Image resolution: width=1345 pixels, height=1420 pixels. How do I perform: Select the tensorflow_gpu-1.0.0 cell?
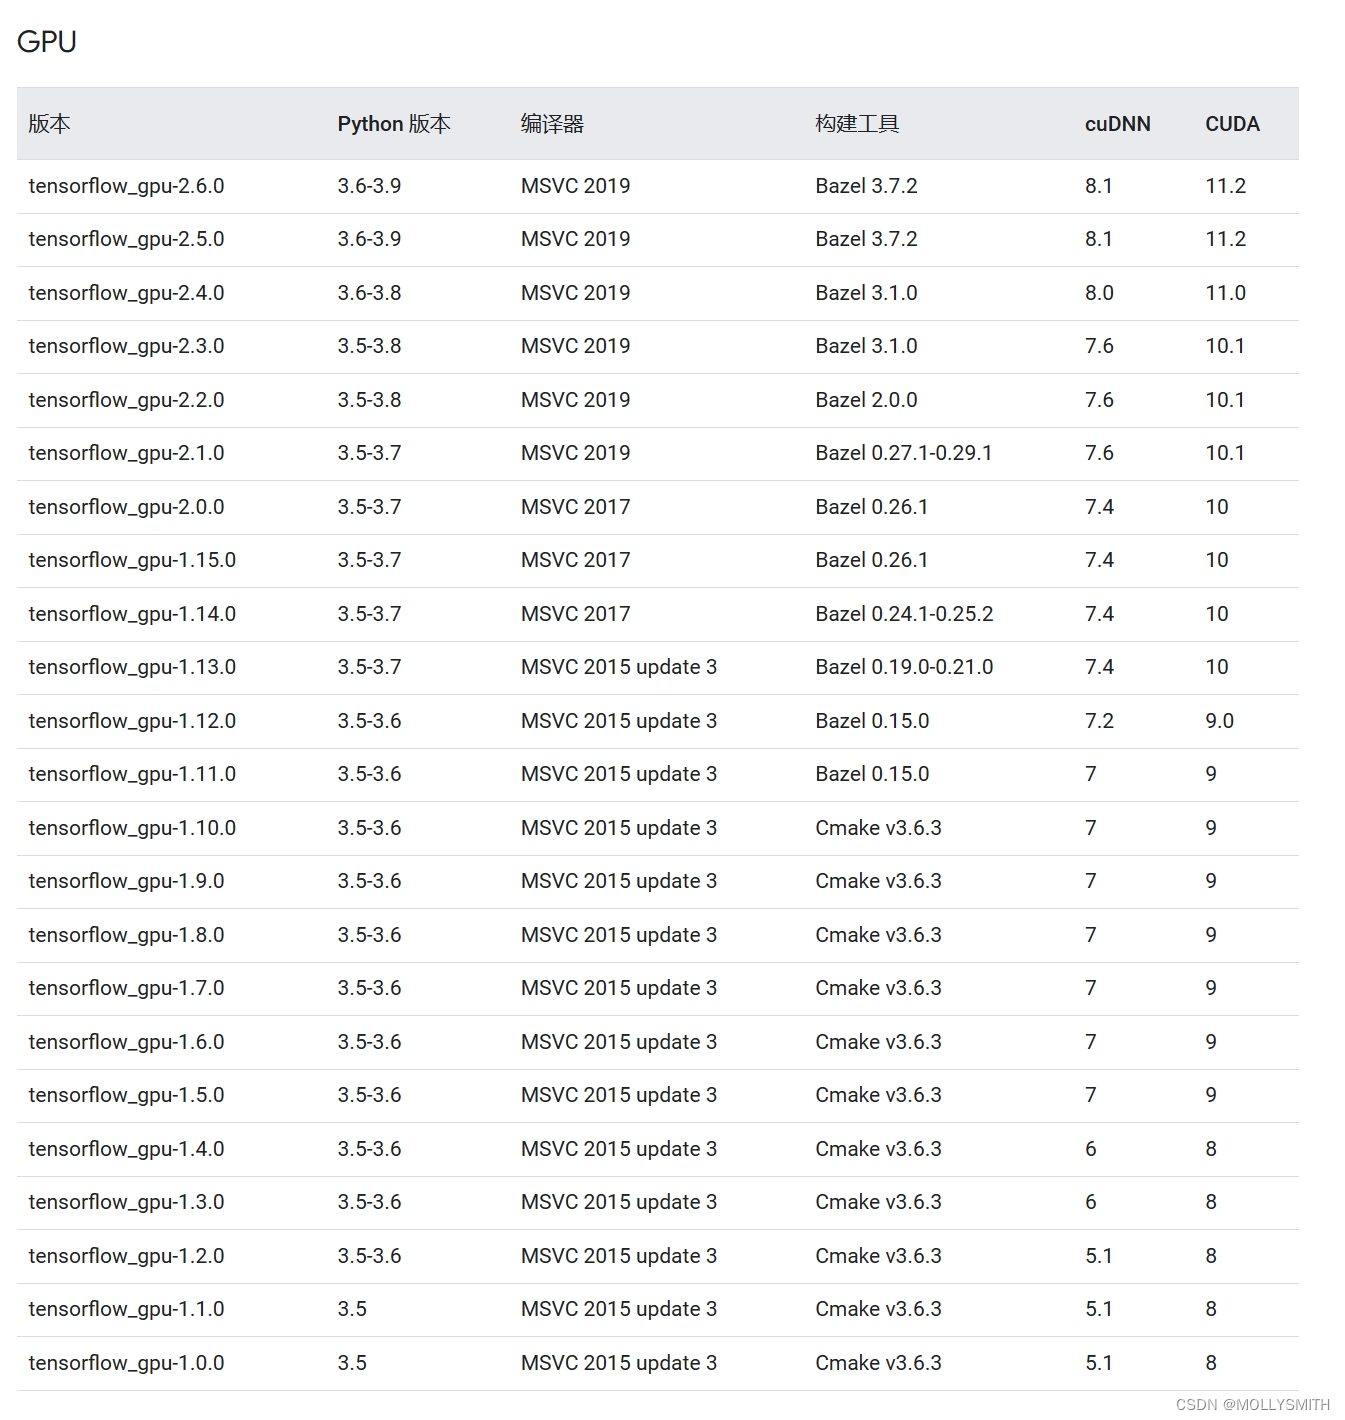pyautogui.click(x=126, y=1363)
